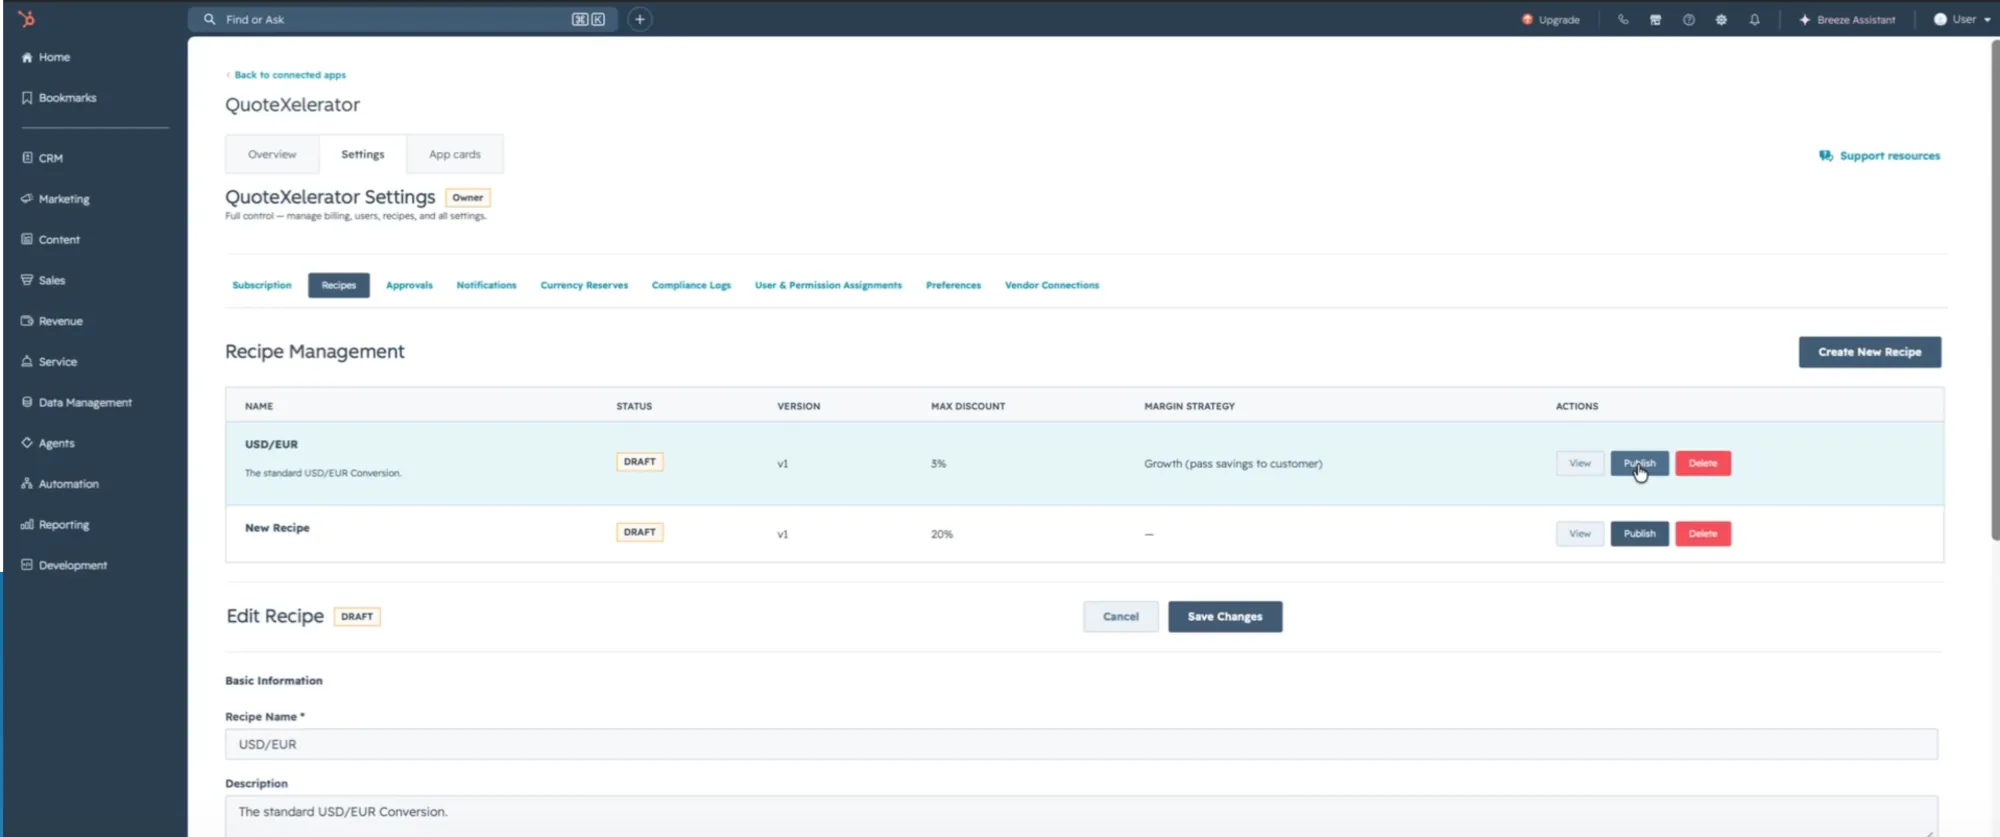
Task: Select the Compliance Logs tab
Action: [691, 285]
